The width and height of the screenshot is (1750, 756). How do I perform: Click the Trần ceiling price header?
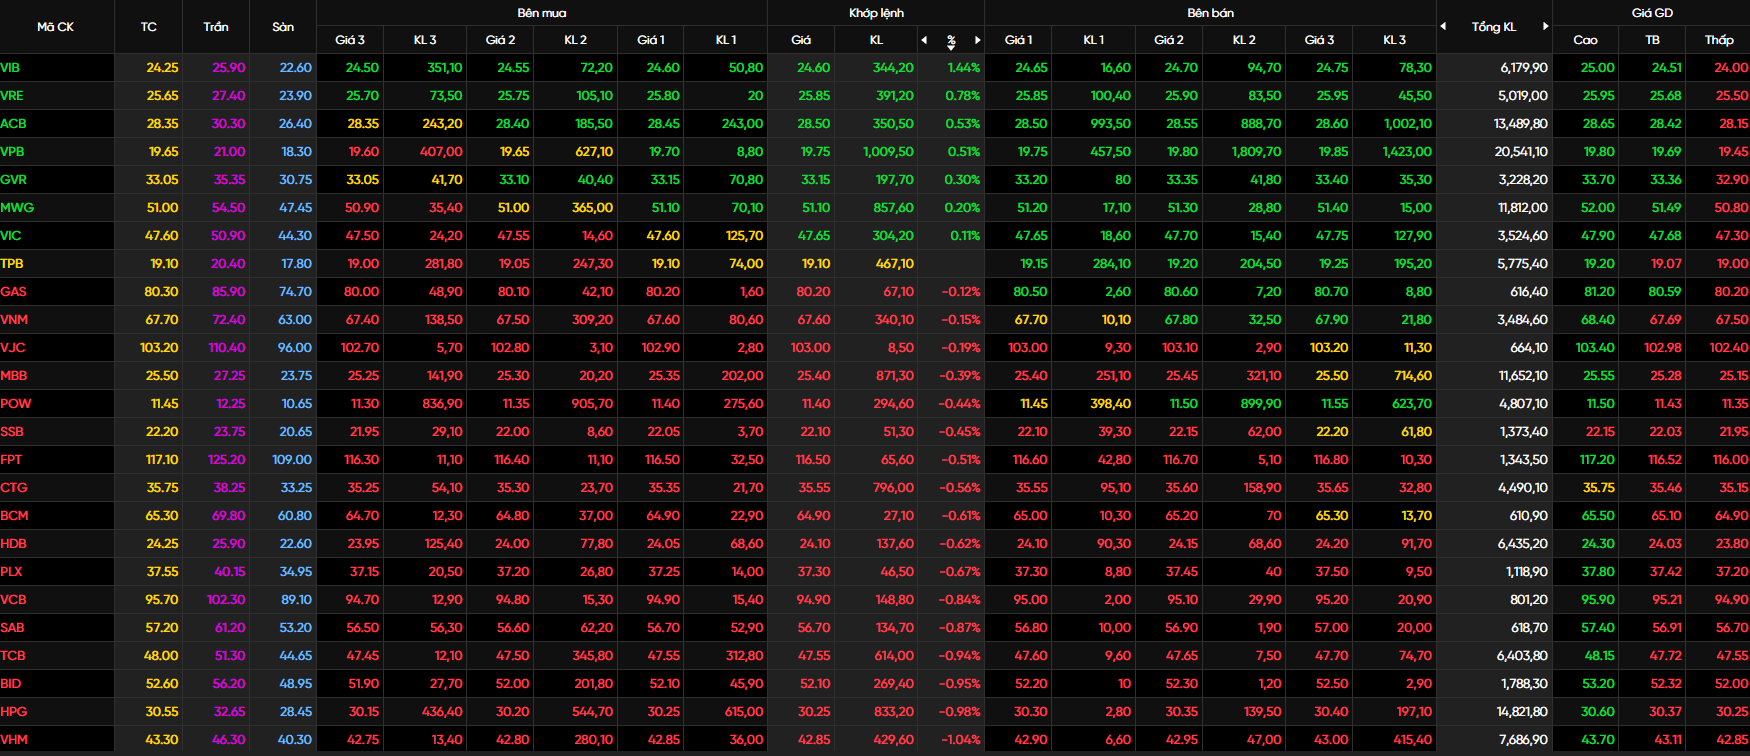[216, 27]
